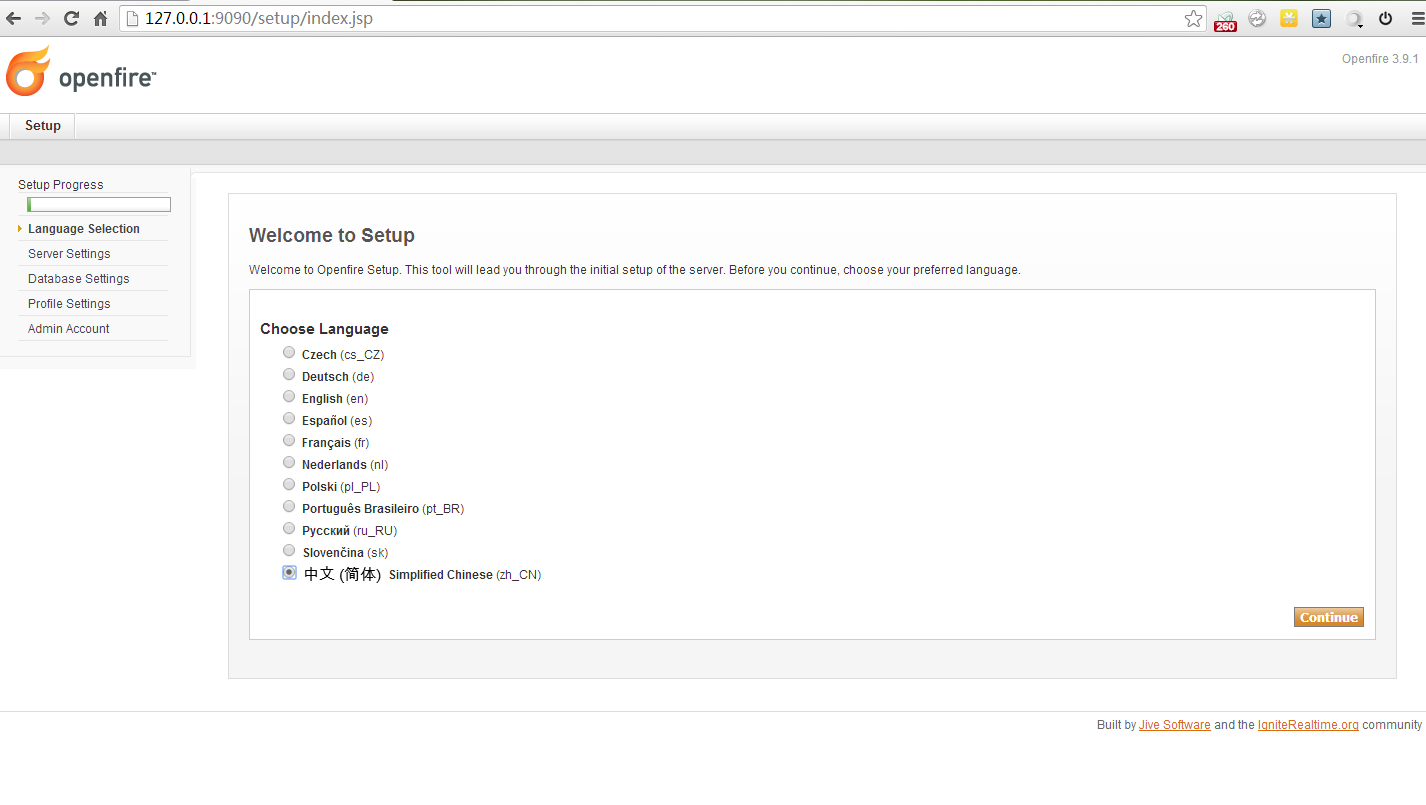Bookmark this page with the star icon
Viewport: 1426px width, 805px height.
coord(1193,18)
